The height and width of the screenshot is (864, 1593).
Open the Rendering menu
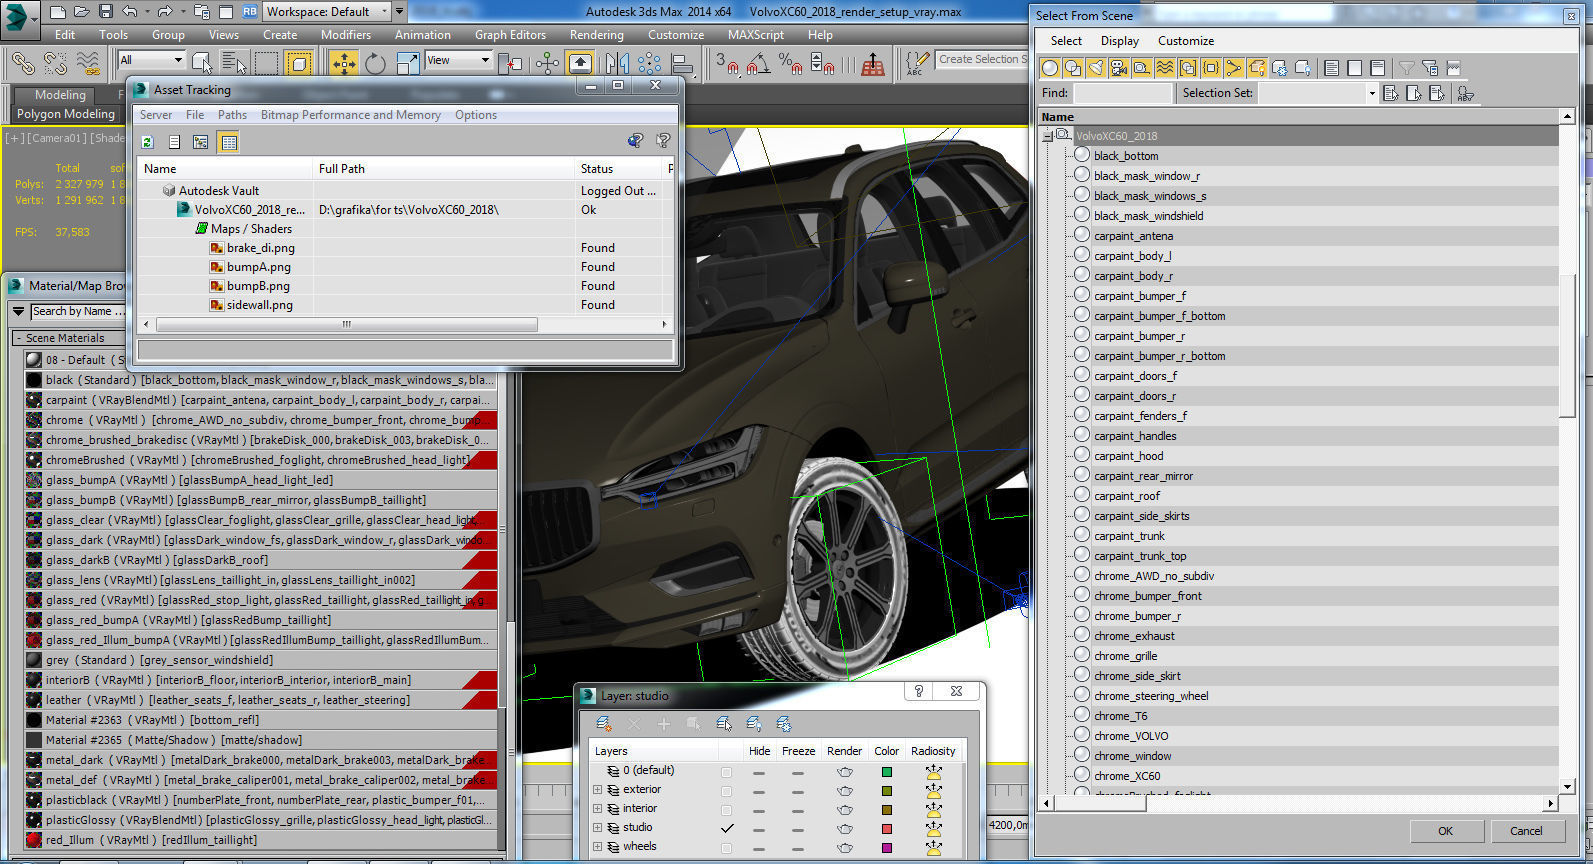(x=597, y=34)
